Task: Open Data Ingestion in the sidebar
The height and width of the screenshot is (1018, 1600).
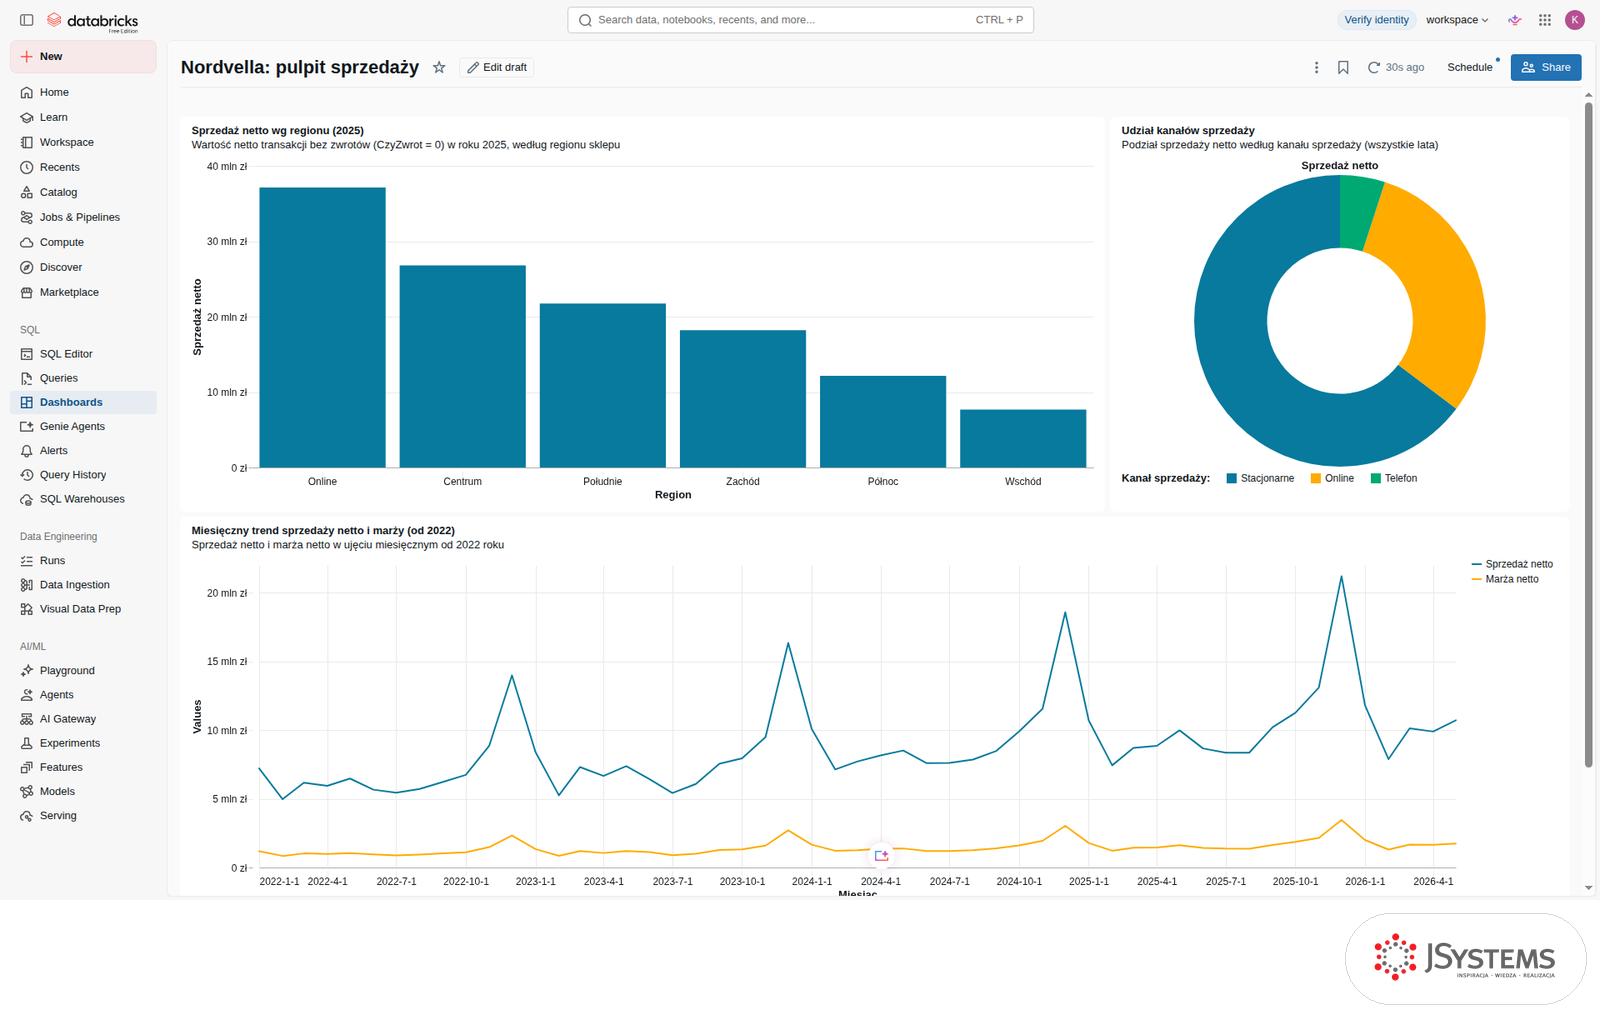Action: click(x=83, y=585)
